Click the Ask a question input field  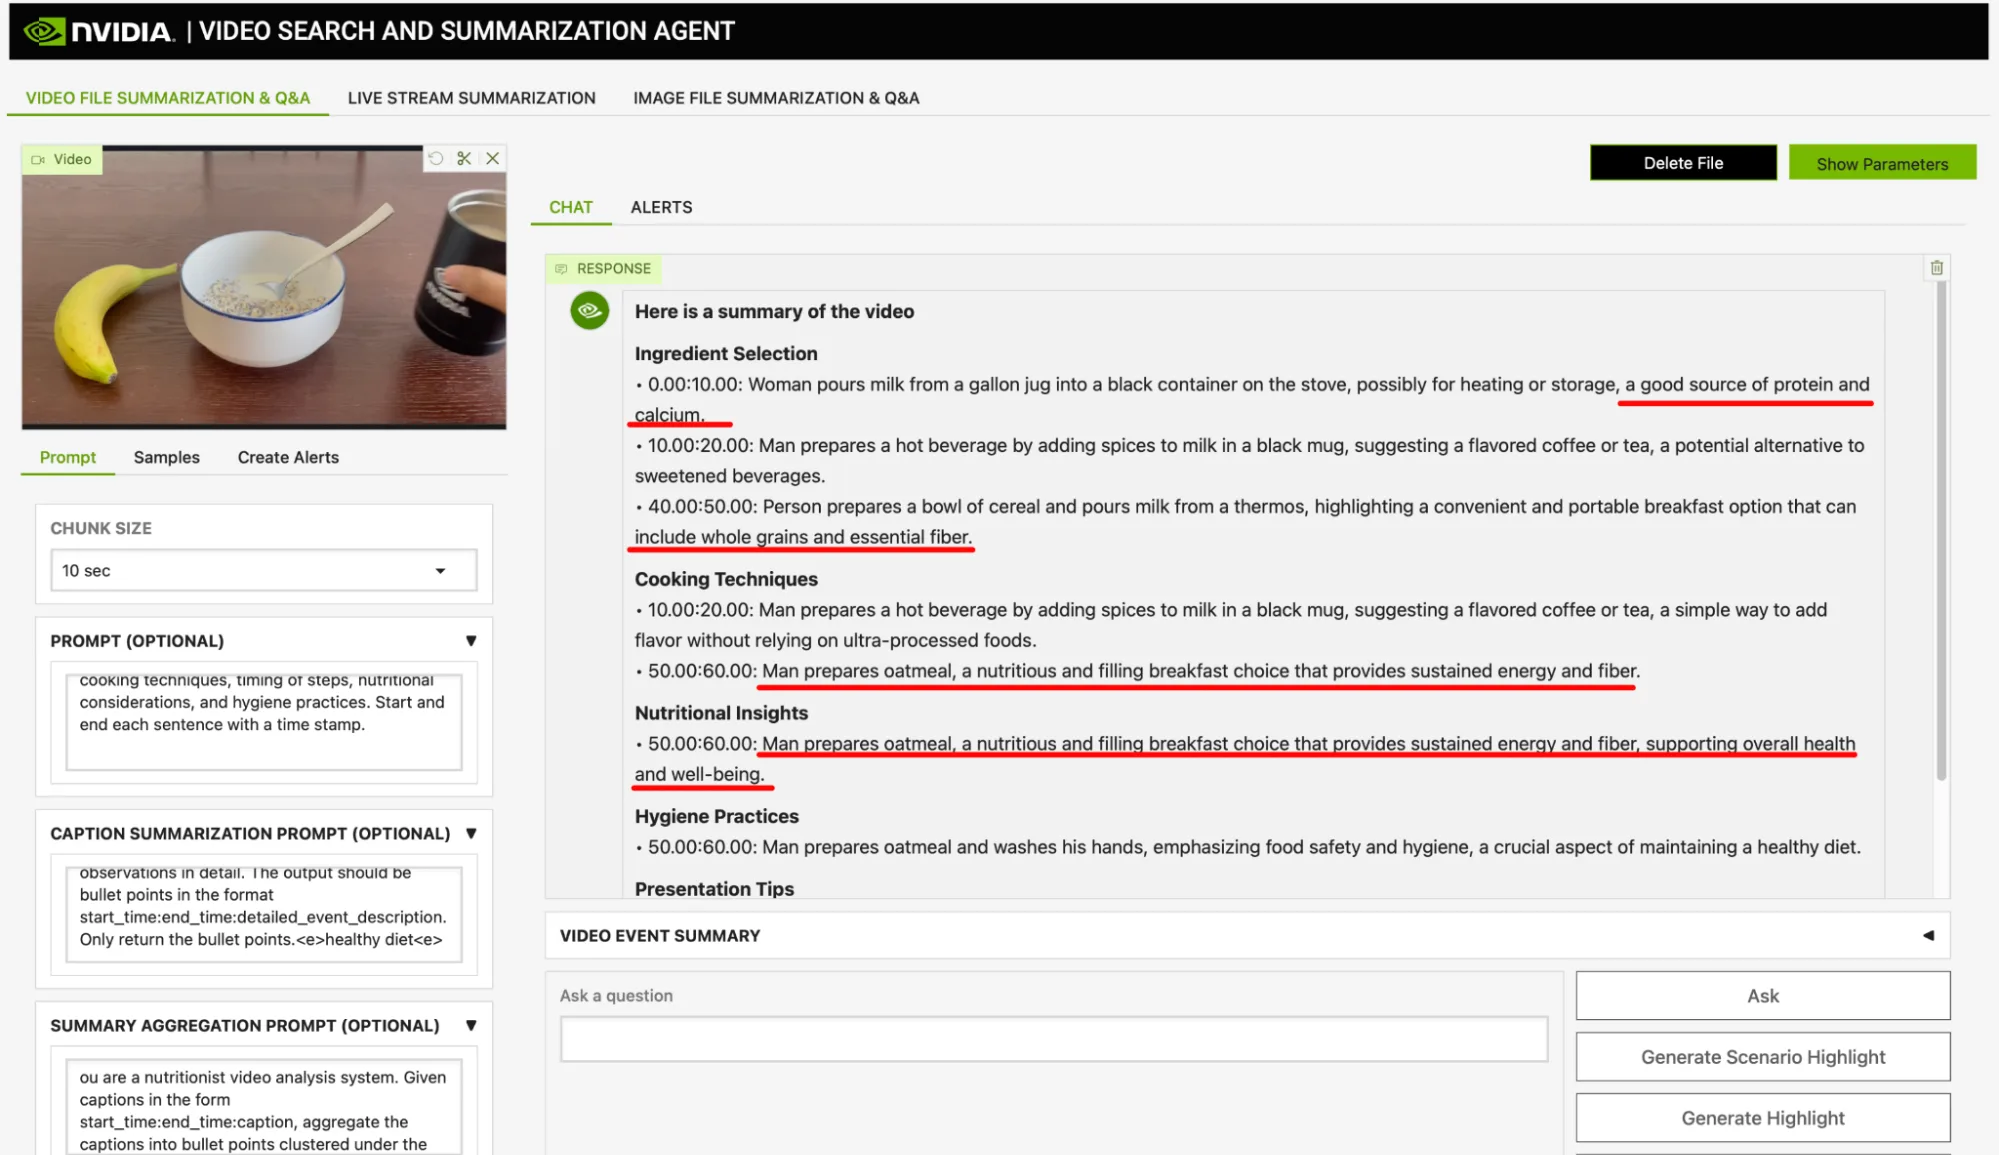pyautogui.click(x=1053, y=1038)
